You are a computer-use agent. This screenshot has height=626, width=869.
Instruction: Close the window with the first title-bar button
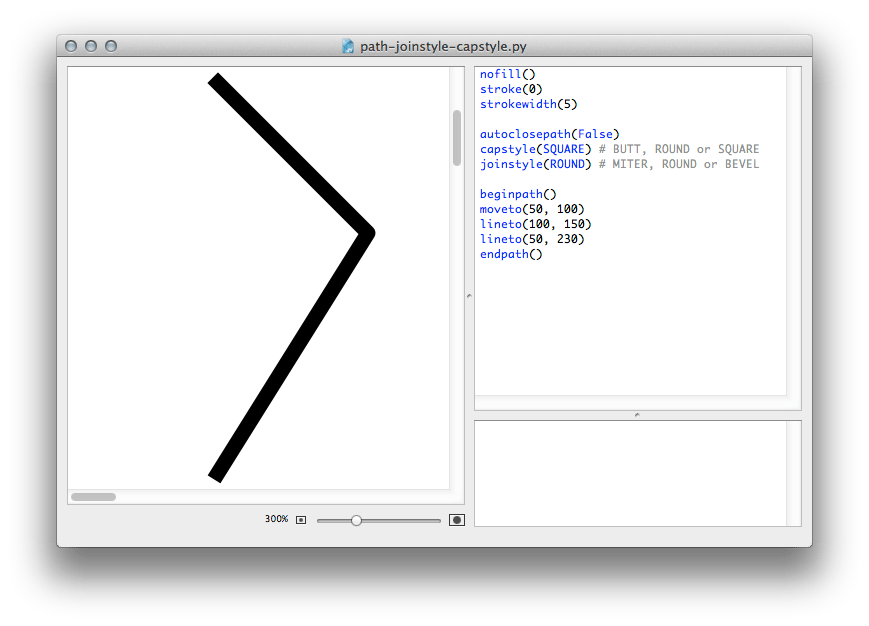[x=71, y=46]
